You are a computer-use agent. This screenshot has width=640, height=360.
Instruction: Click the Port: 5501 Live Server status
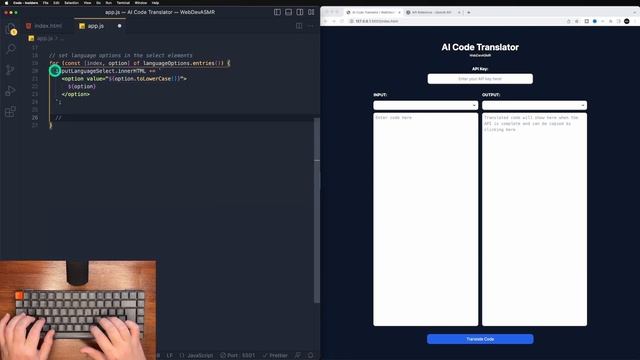[238, 356]
